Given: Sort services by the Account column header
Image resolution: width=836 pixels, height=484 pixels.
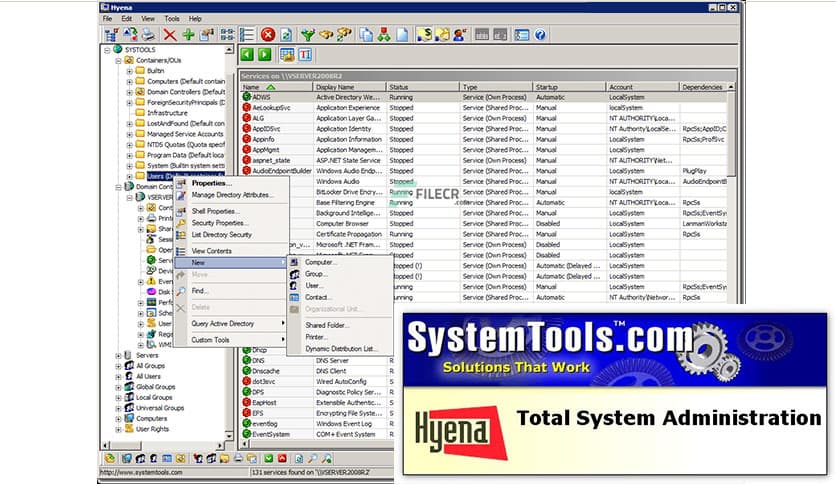Looking at the screenshot, I should (643, 87).
